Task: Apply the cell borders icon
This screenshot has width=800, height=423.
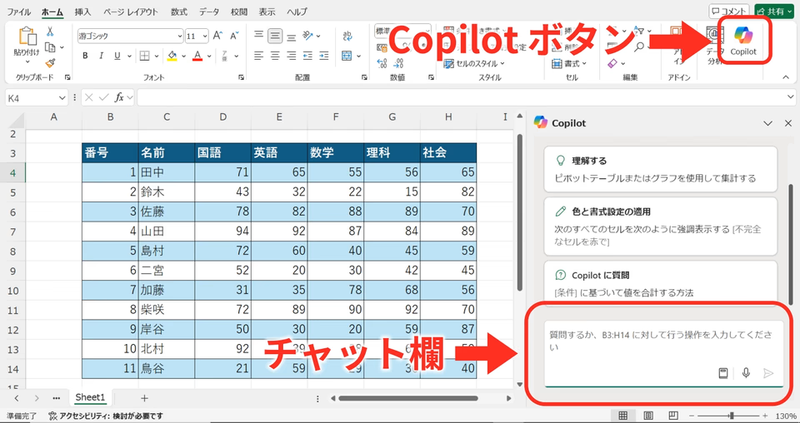Action: pyautogui.click(x=144, y=56)
